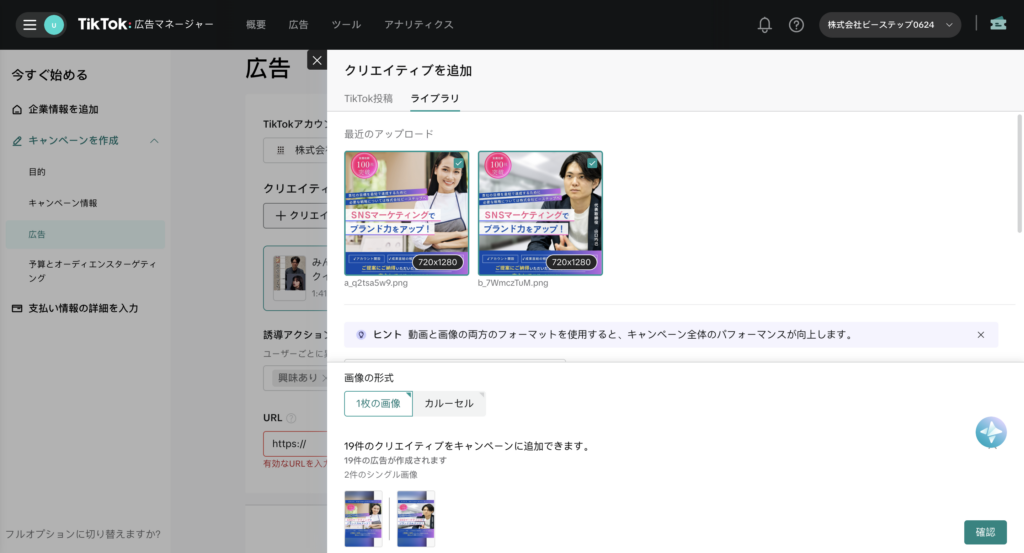Click the TikTok account grid icon
Image resolution: width=1024 pixels, height=553 pixels.
click(x=280, y=150)
